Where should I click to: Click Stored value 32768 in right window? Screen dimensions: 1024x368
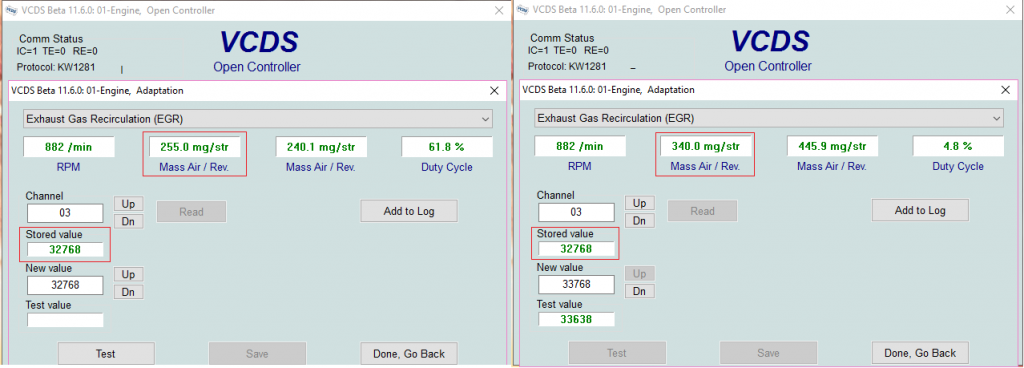click(x=576, y=249)
